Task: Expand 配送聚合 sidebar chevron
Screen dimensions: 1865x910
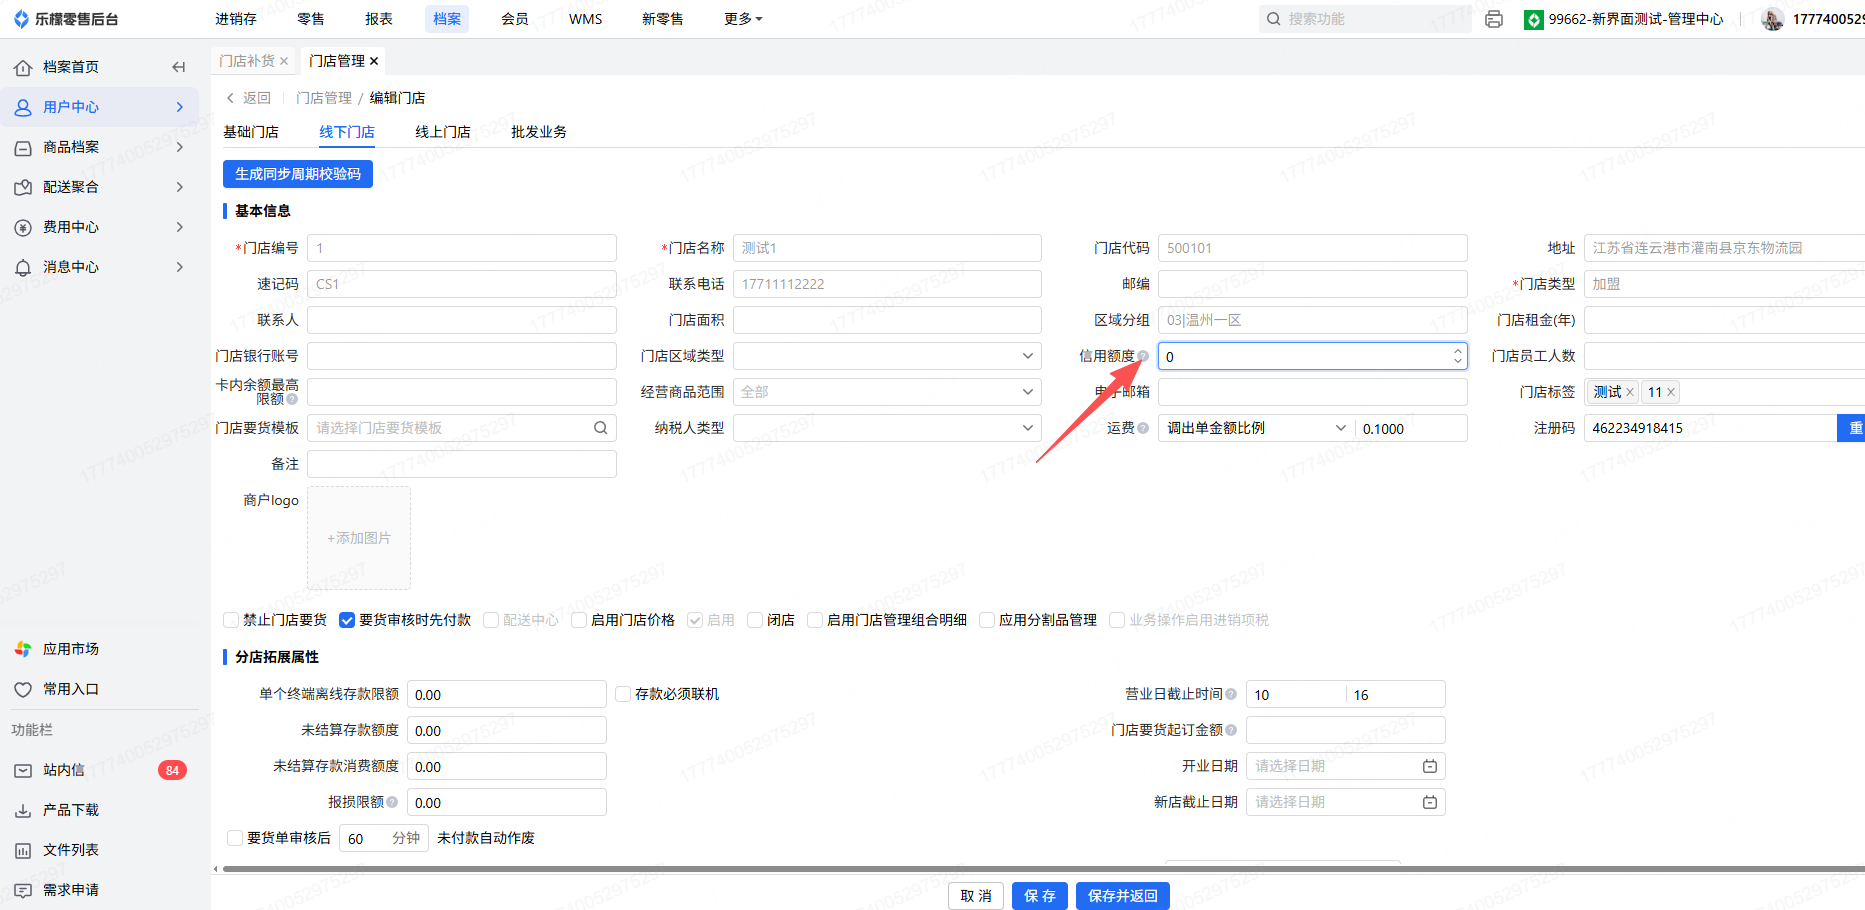Action: tap(180, 187)
